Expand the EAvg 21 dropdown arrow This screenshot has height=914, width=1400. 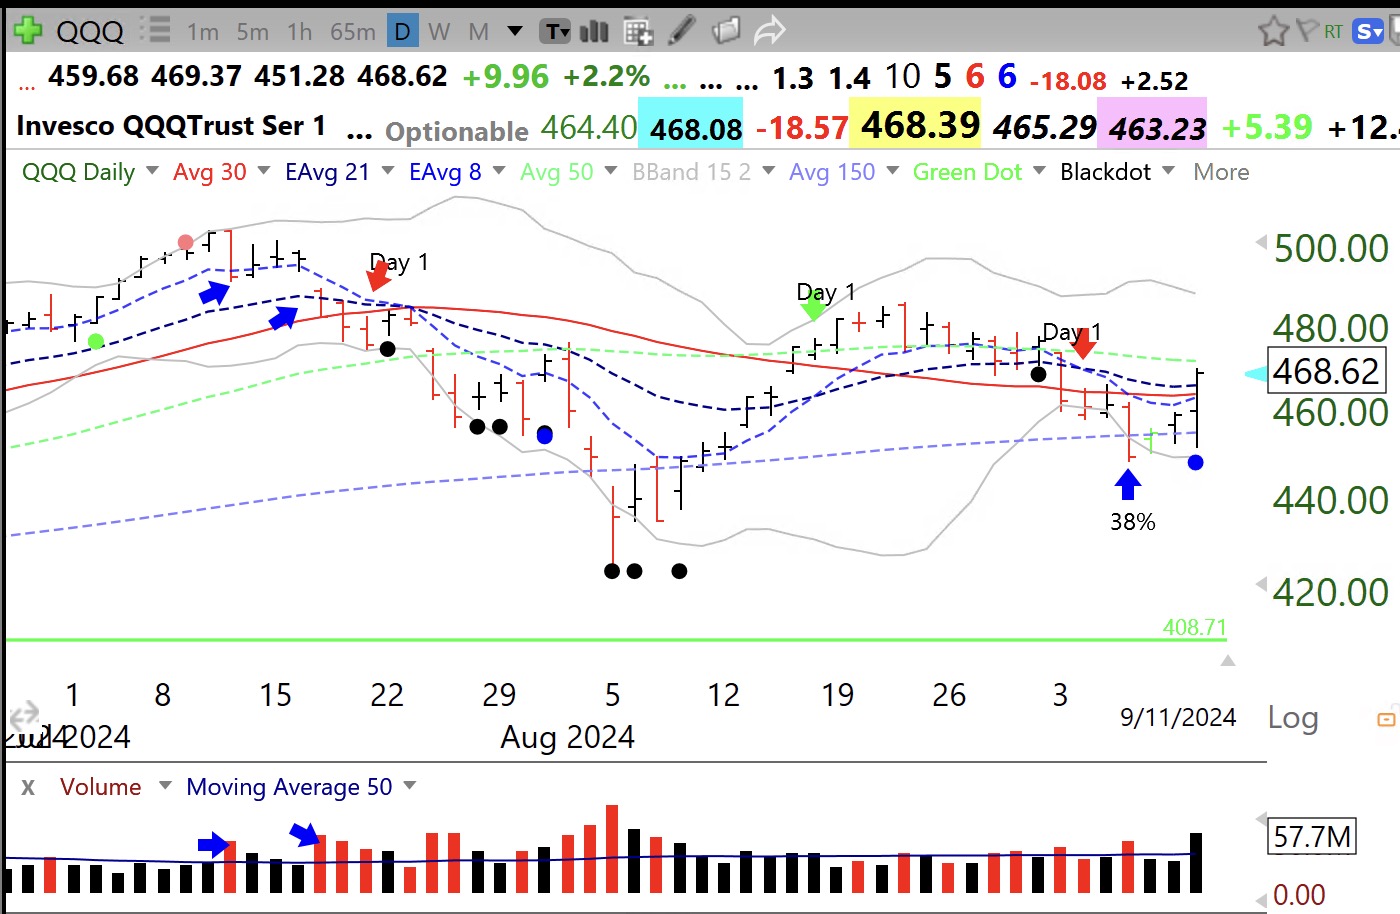(x=387, y=171)
